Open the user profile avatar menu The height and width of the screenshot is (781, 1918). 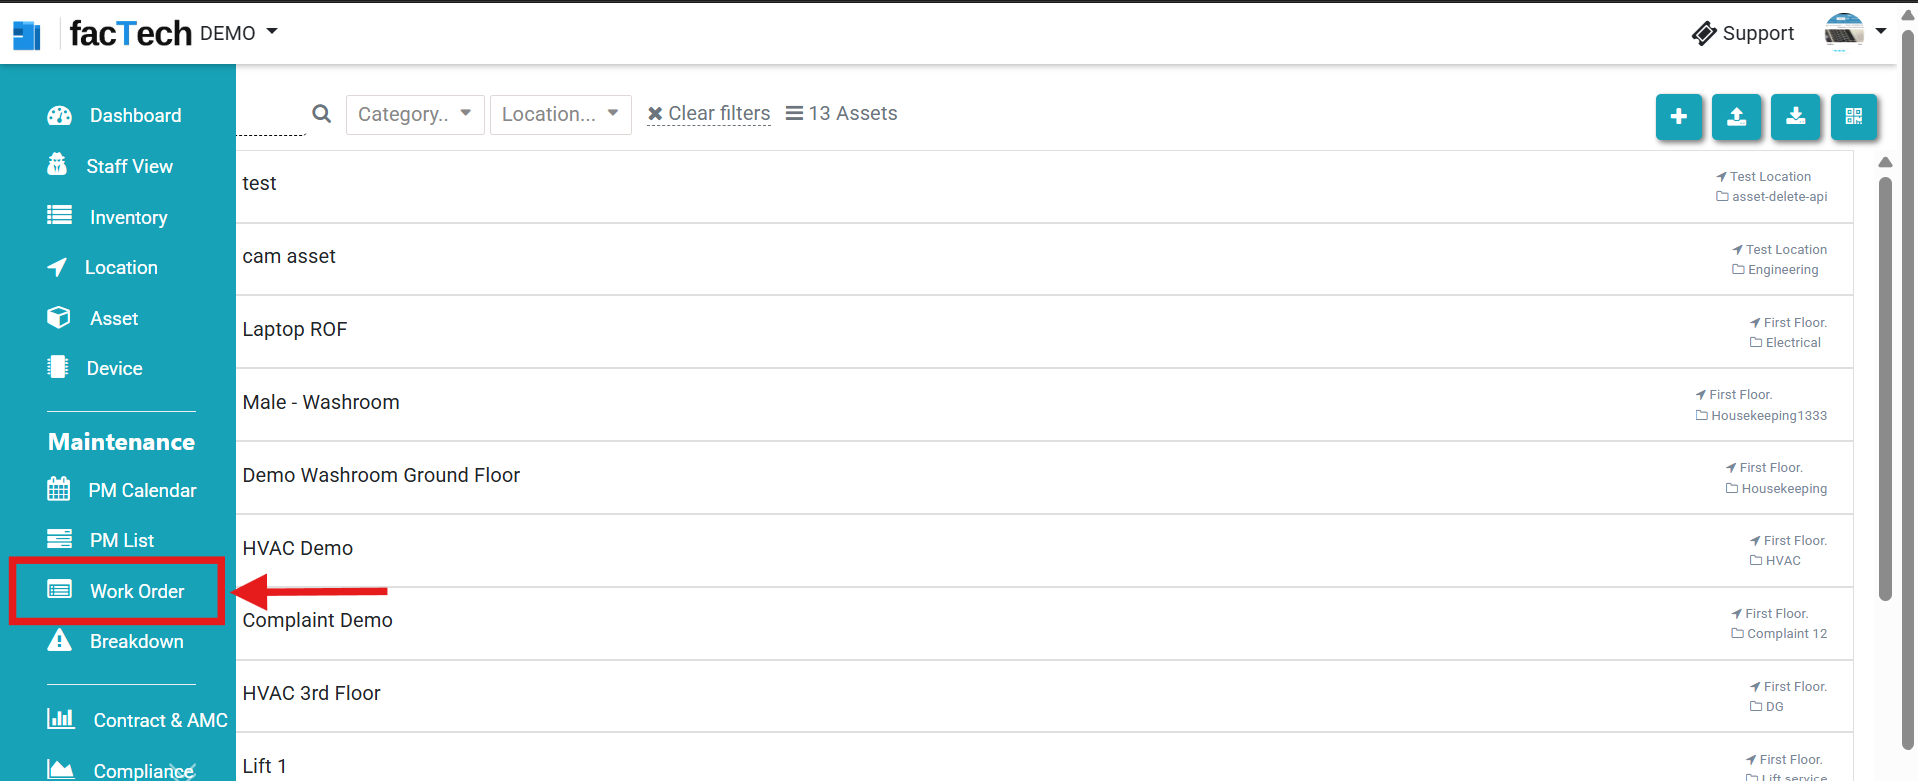1844,32
